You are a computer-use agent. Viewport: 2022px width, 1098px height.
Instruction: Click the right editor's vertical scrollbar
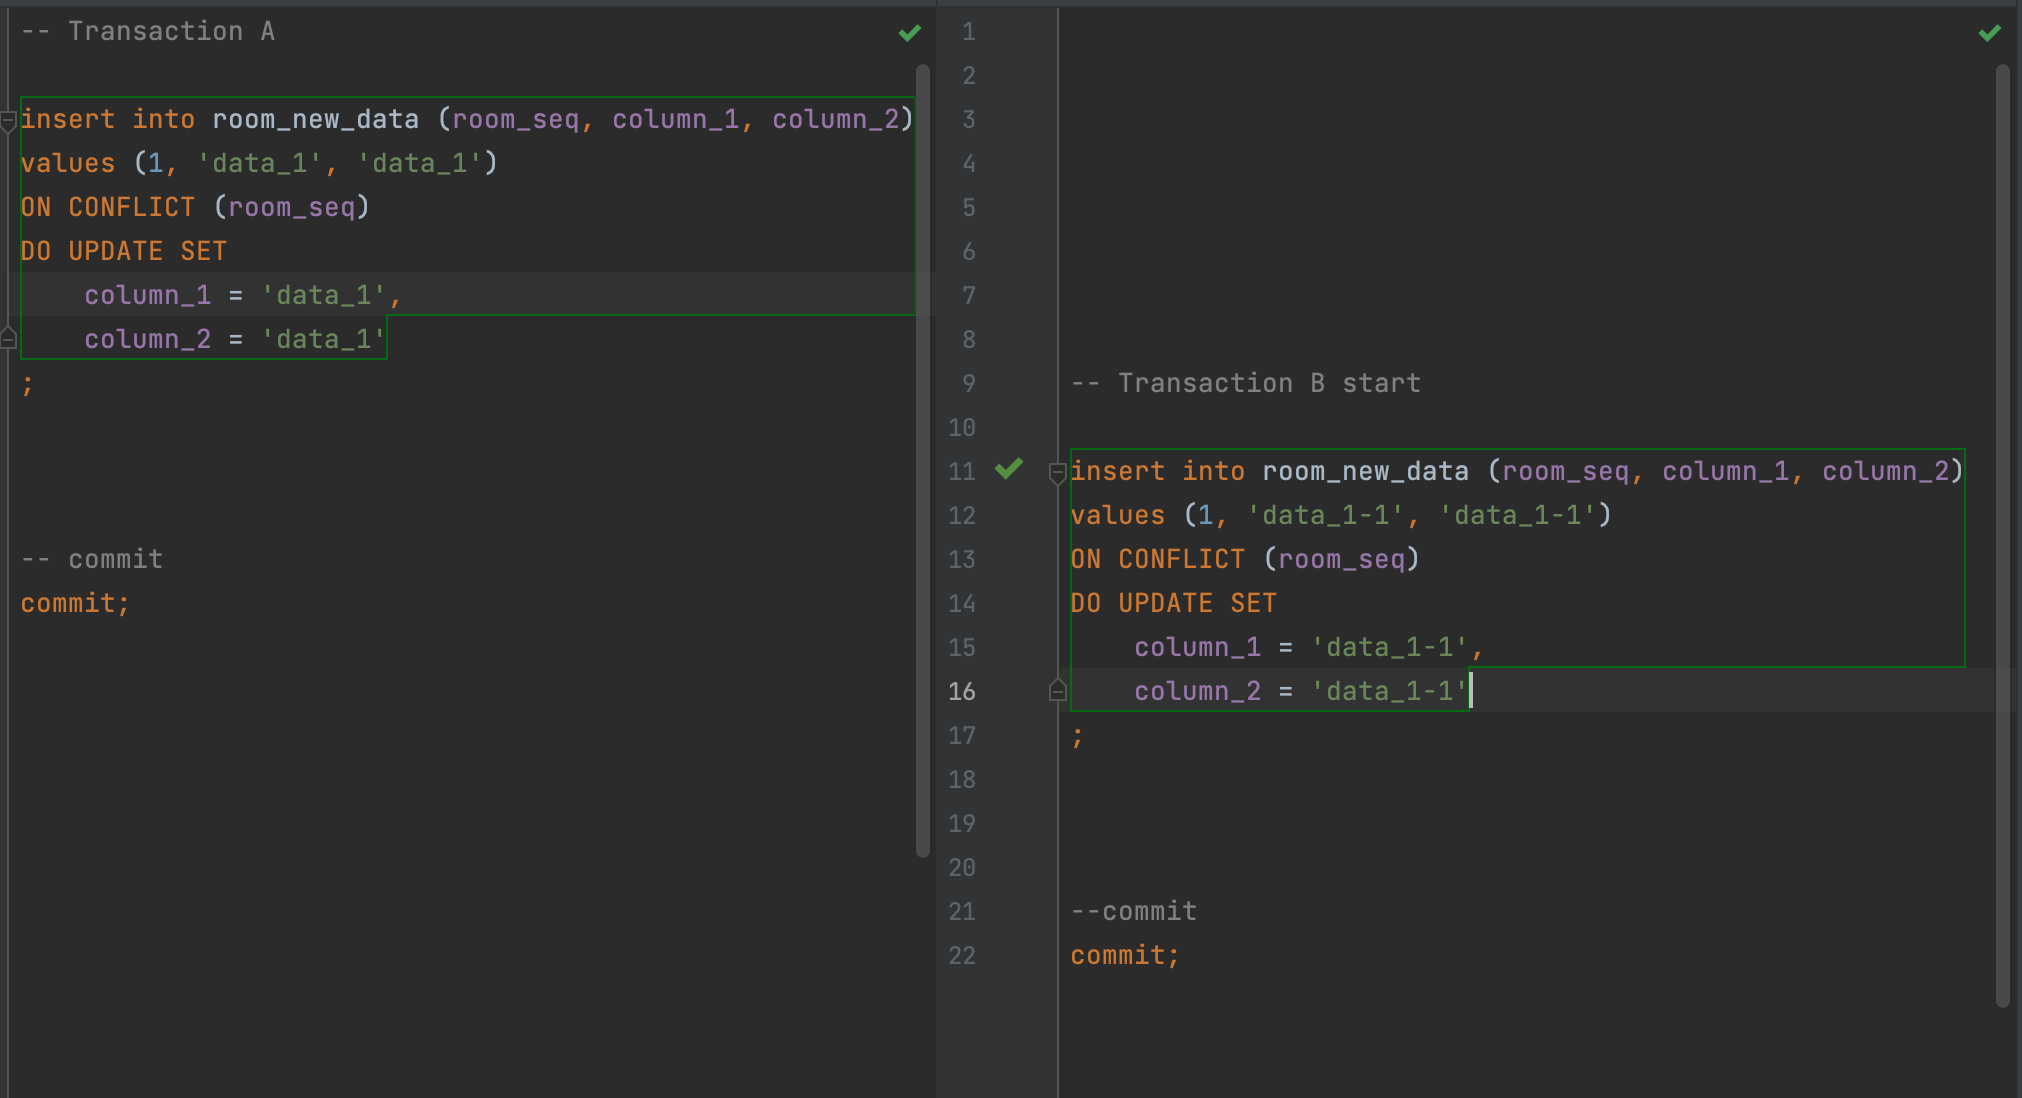(x=2002, y=535)
